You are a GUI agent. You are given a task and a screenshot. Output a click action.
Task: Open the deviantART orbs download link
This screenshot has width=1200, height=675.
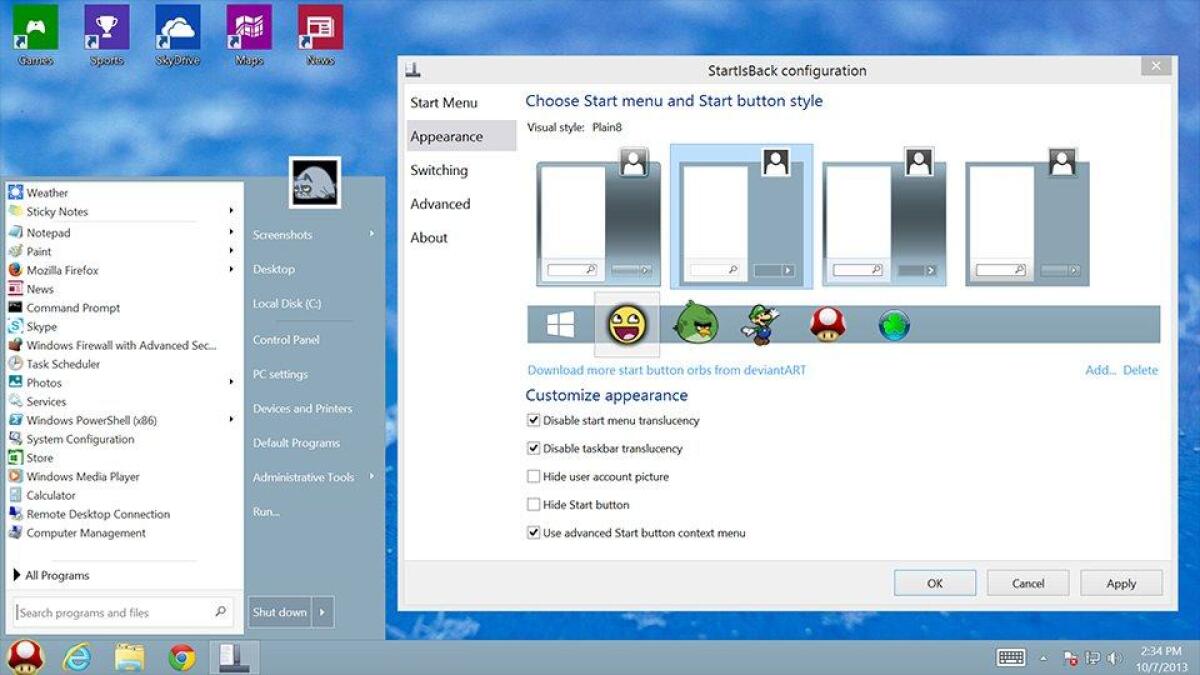point(667,369)
